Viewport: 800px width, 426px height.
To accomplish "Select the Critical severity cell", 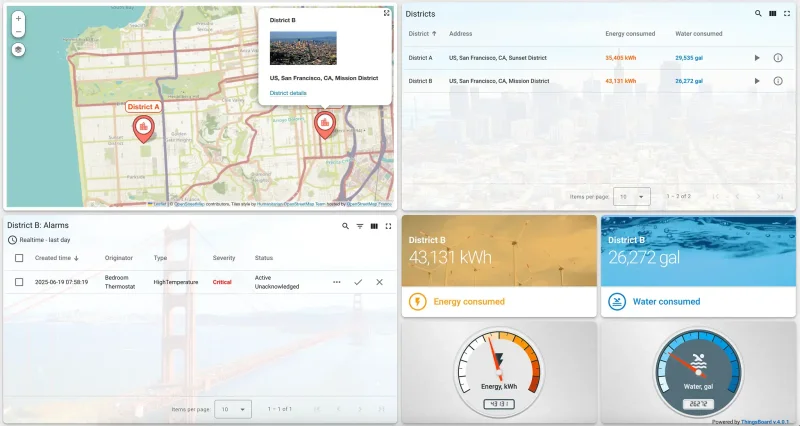I will click(222, 282).
